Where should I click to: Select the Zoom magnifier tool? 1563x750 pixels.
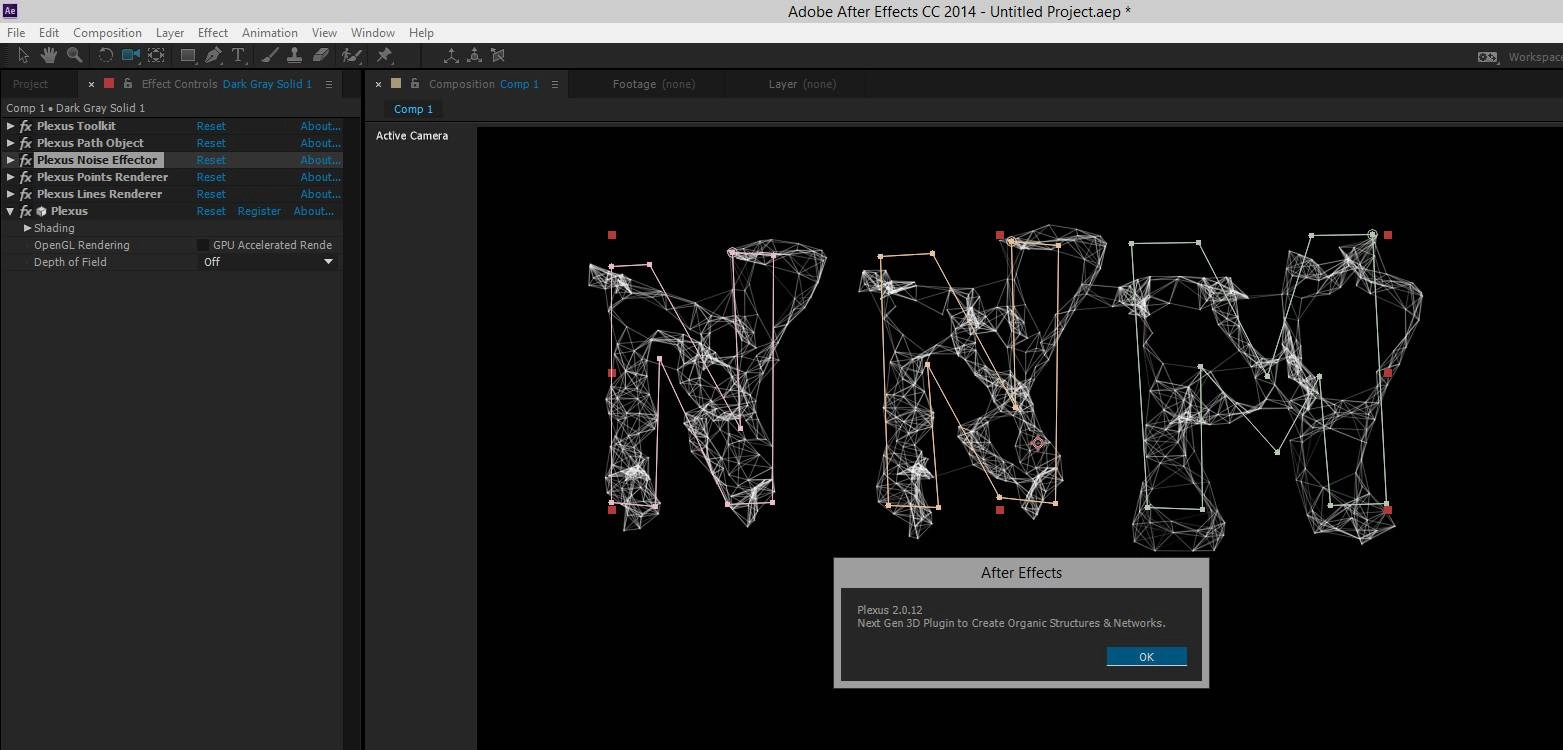[73, 55]
